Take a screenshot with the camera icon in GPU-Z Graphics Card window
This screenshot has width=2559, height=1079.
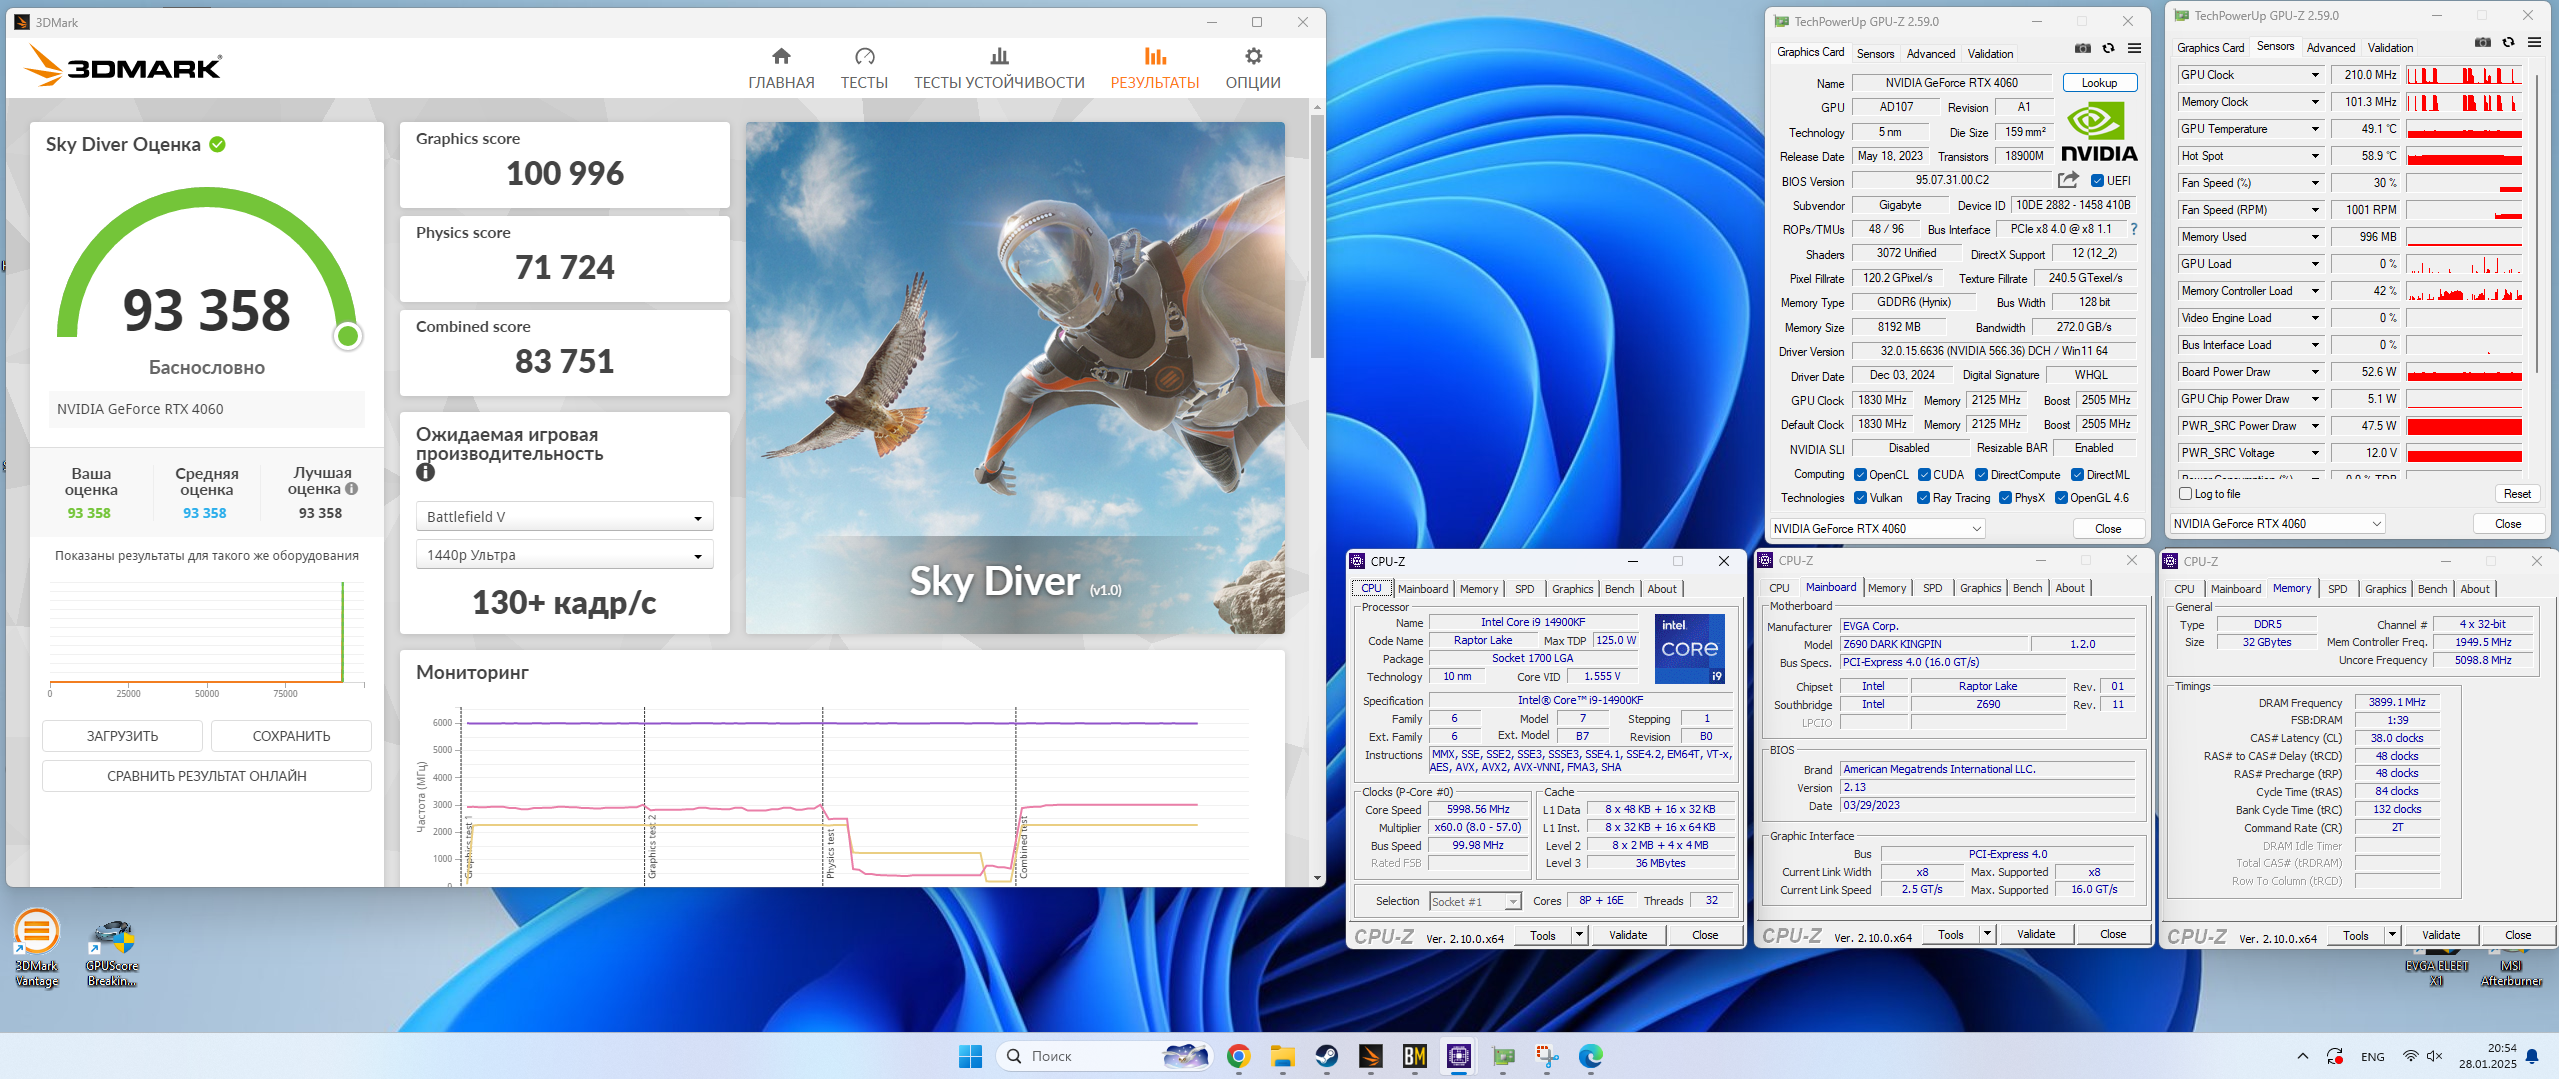pos(2082,48)
